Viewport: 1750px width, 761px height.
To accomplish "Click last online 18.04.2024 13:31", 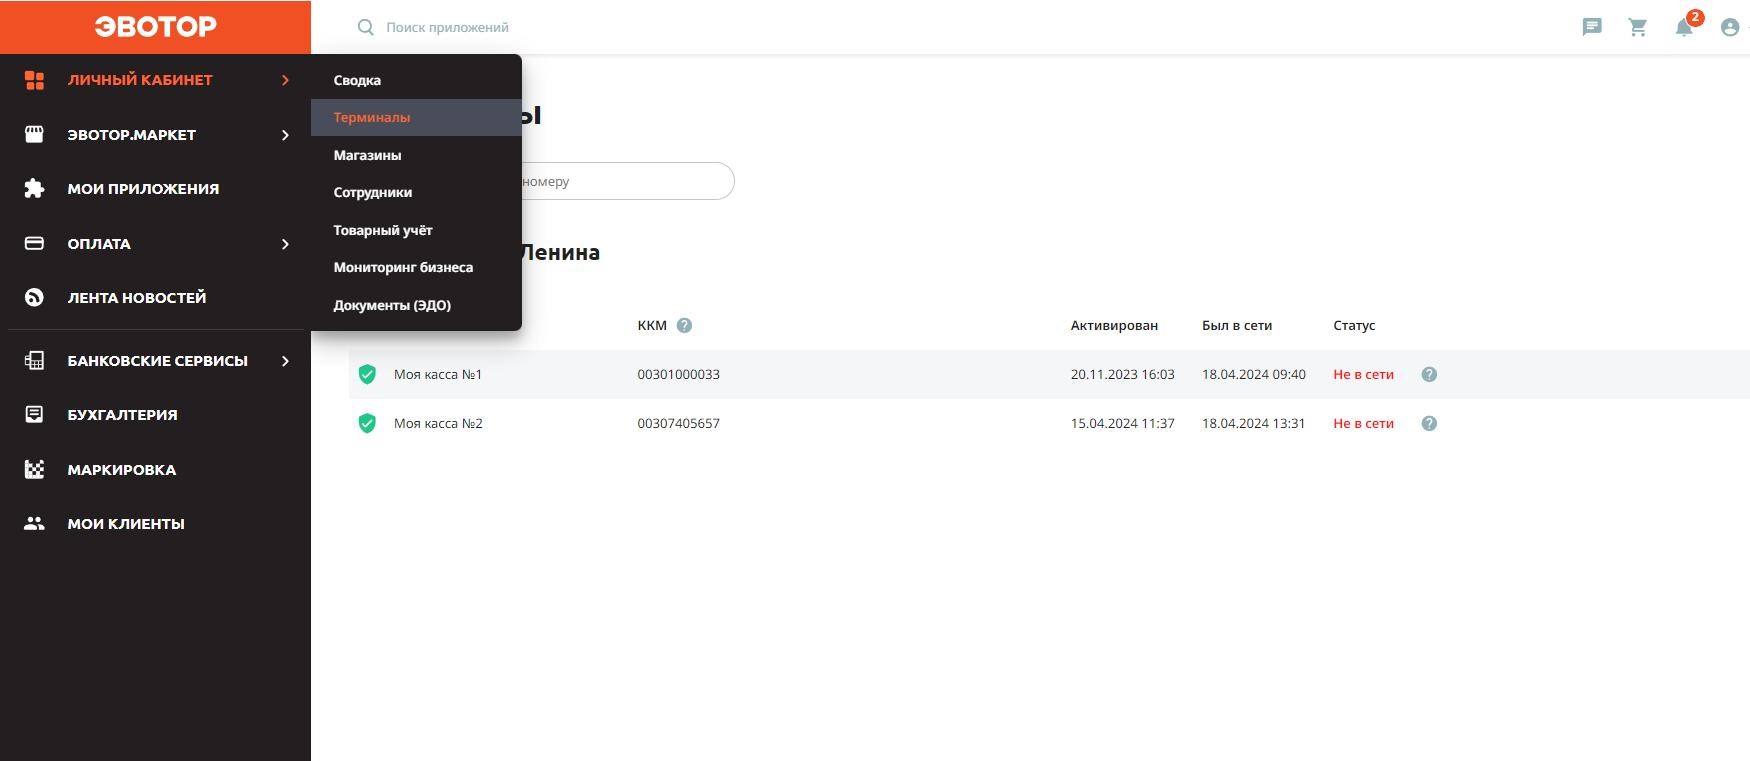I will [x=1254, y=423].
